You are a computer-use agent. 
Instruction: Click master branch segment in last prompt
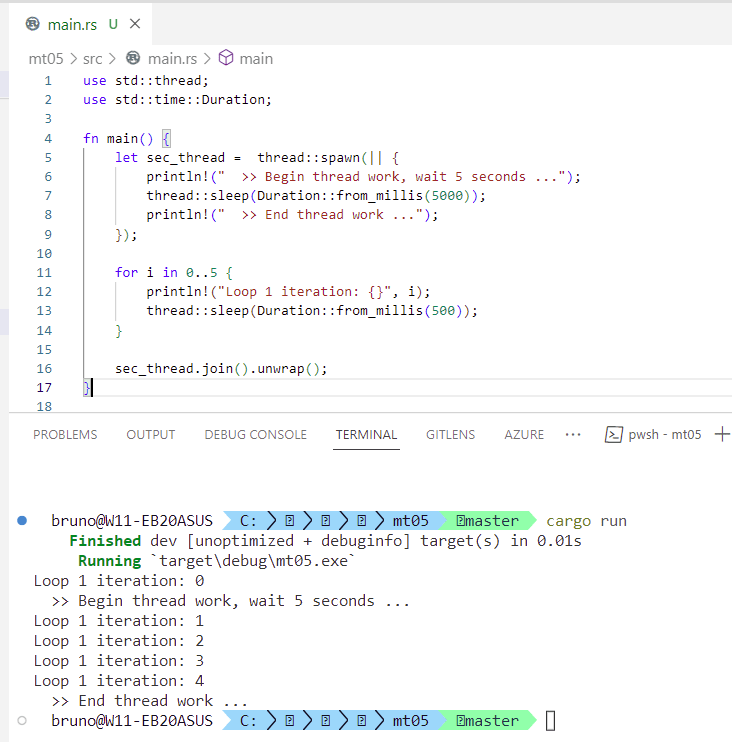487,721
